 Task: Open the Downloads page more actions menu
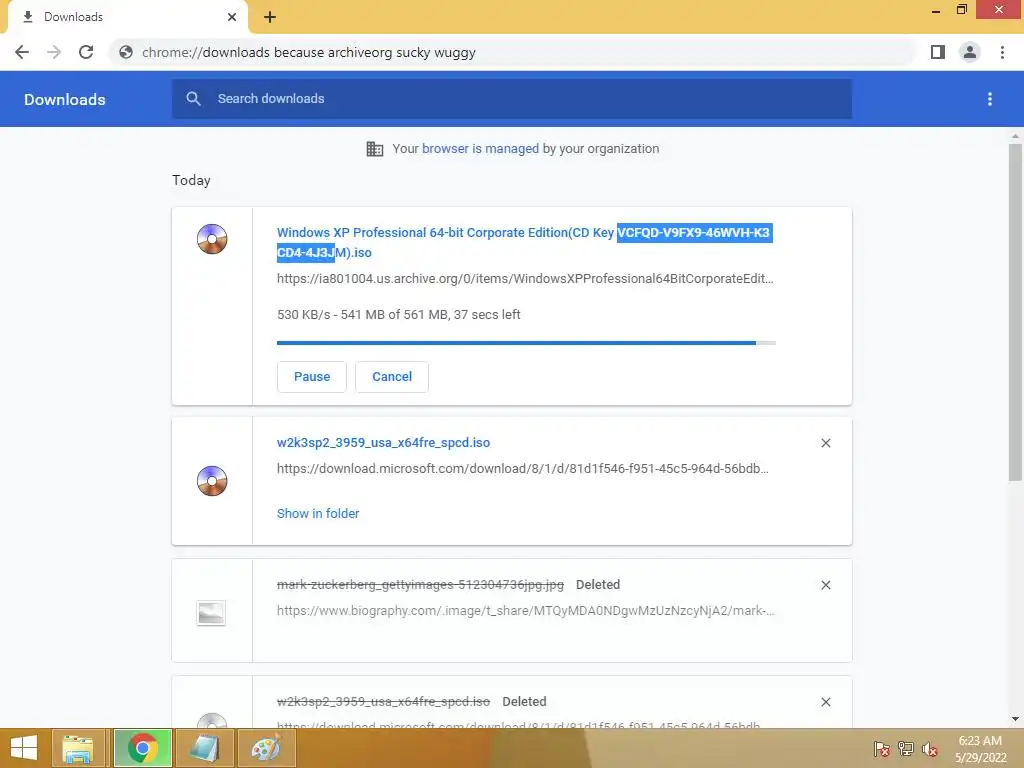pos(990,99)
